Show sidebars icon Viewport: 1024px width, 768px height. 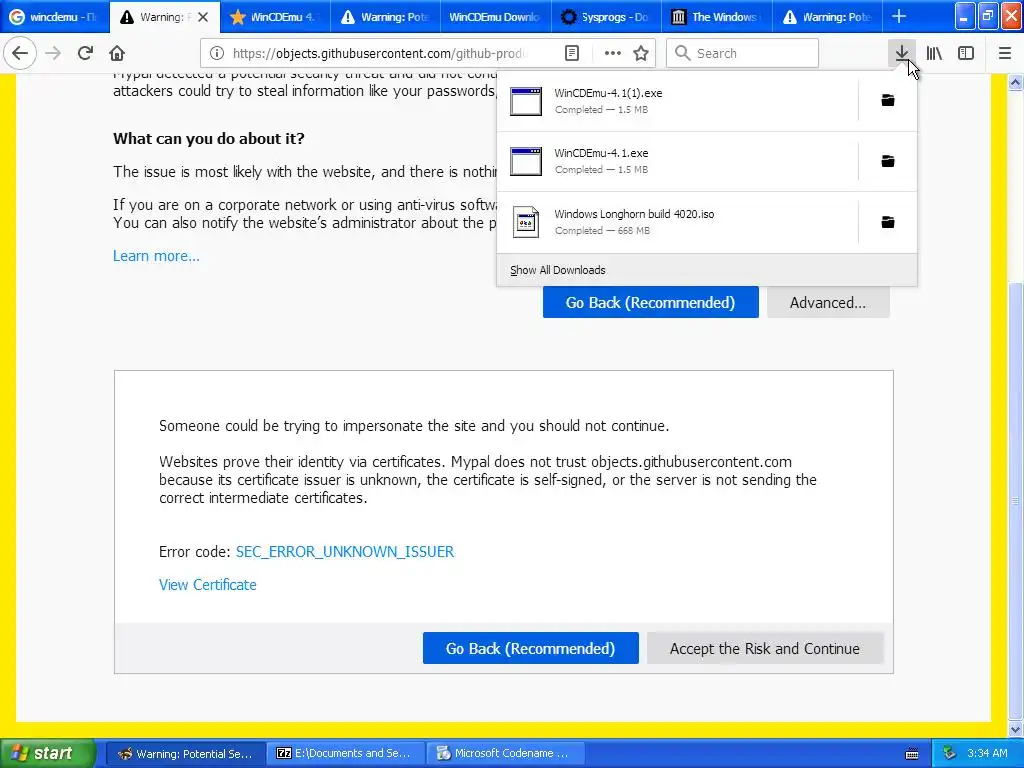(966, 54)
